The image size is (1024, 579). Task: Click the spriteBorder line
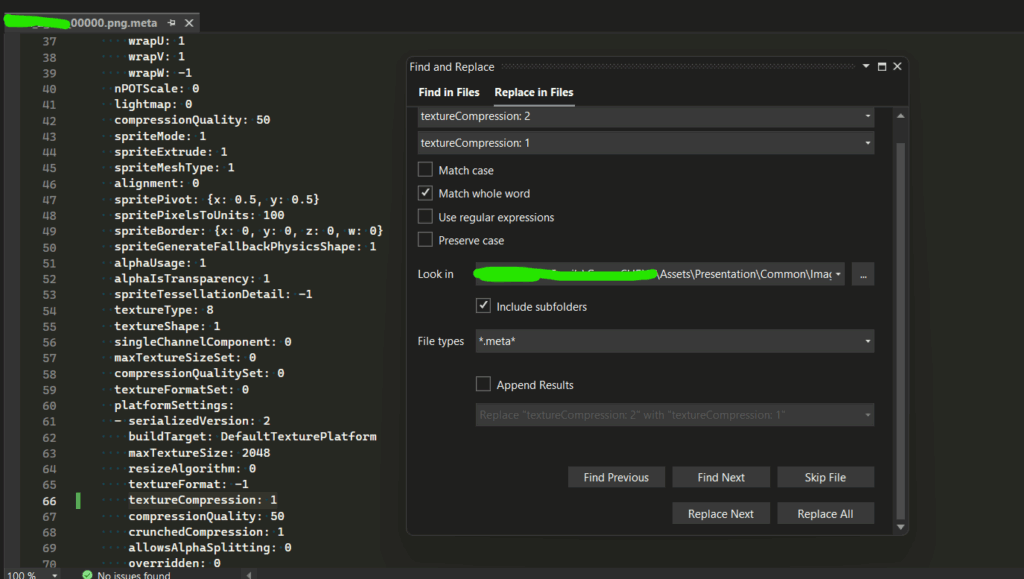coord(249,231)
